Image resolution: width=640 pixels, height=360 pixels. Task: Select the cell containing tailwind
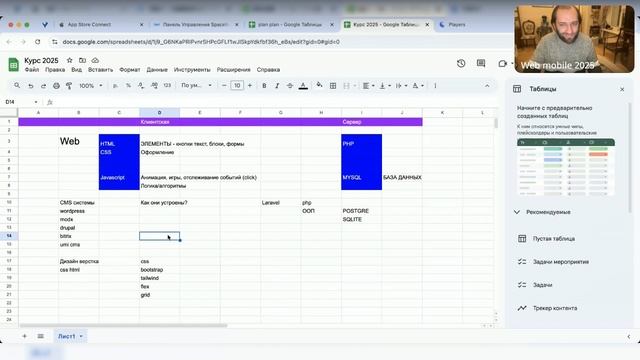tap(160, 278)
